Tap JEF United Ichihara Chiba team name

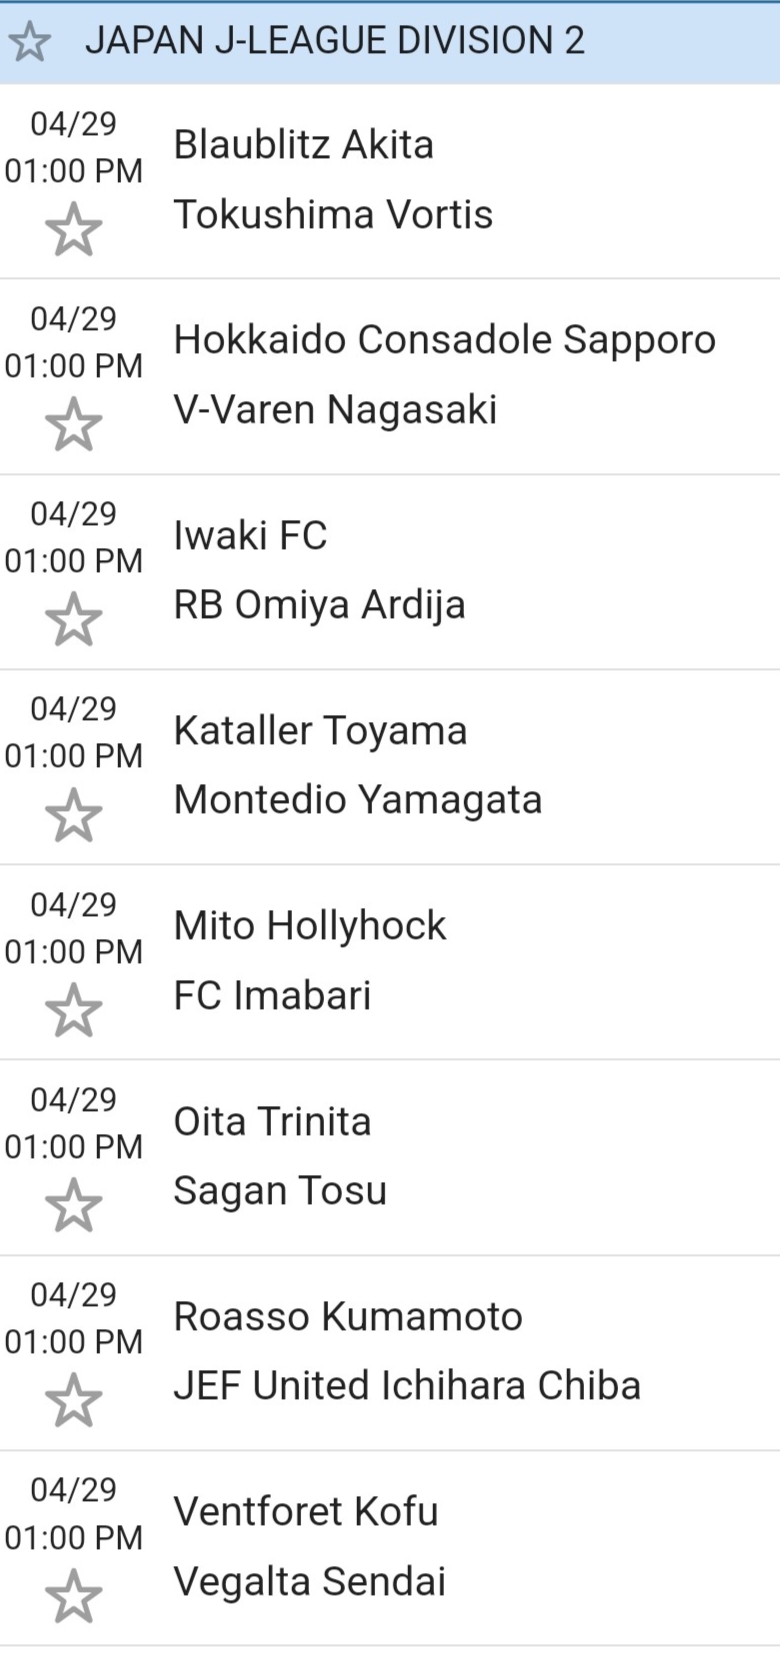coord(407,1386)
